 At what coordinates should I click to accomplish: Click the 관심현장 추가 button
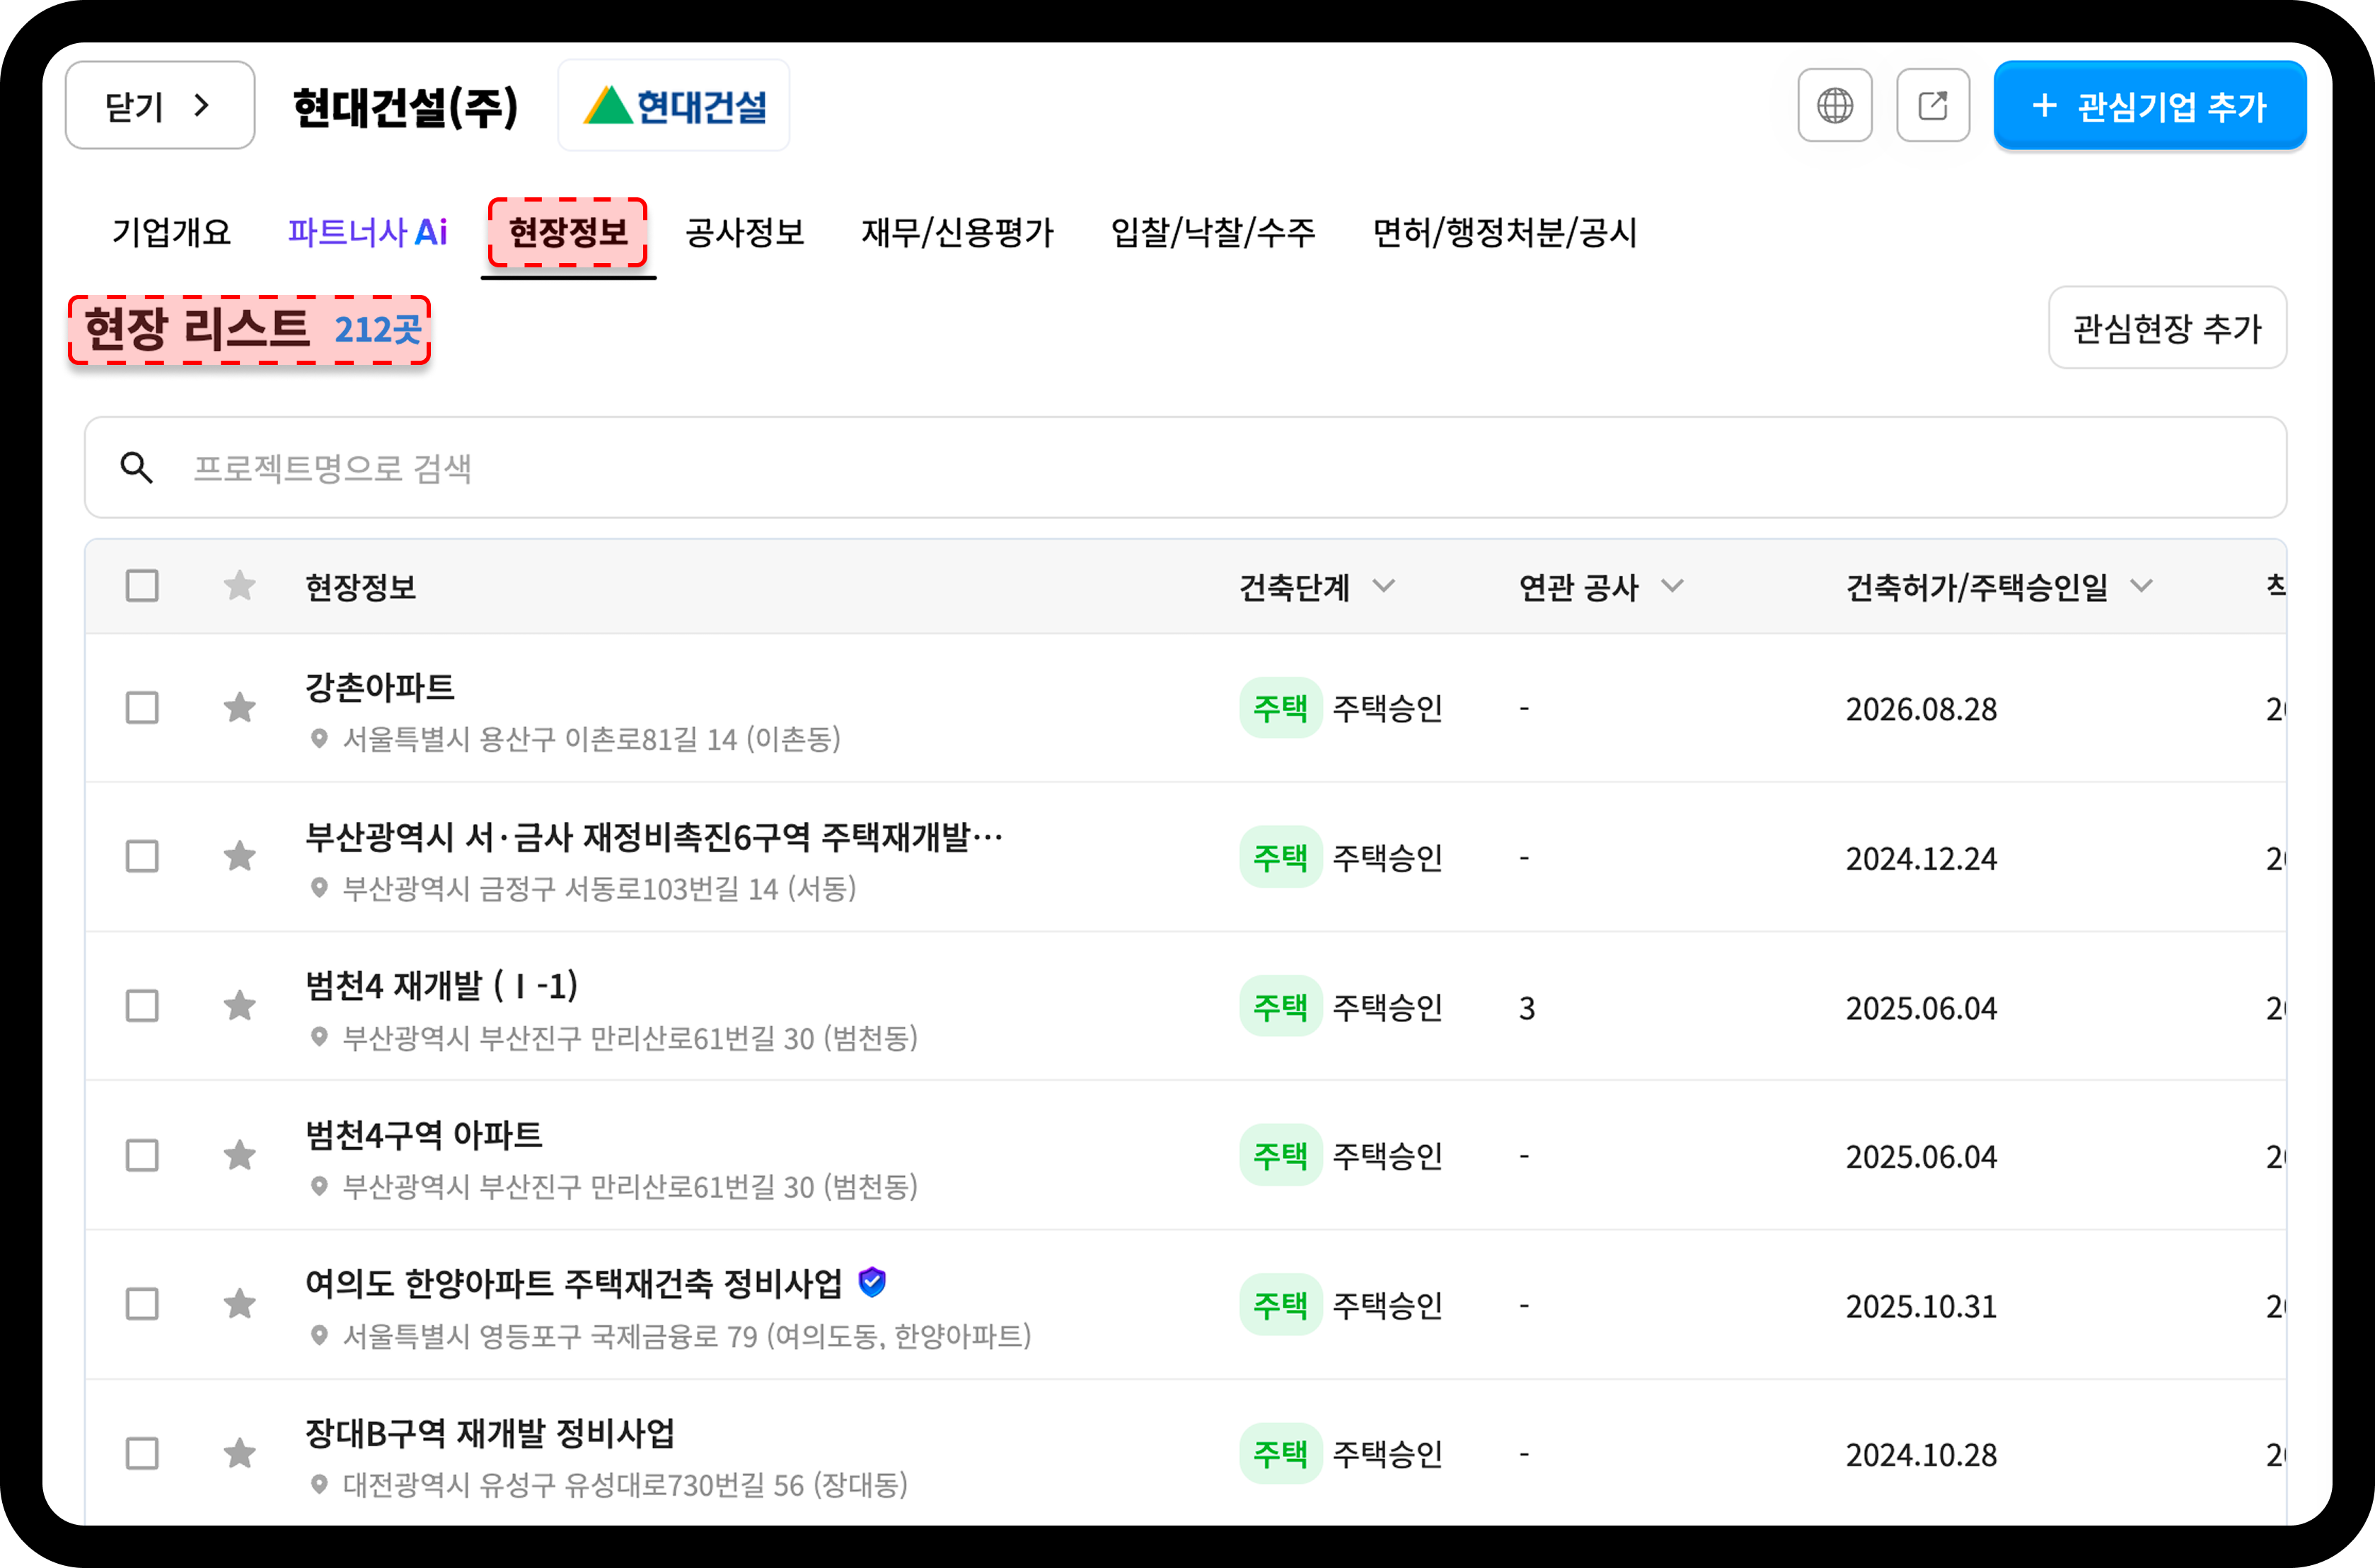pyautogui.click(x=2167, y=328)
